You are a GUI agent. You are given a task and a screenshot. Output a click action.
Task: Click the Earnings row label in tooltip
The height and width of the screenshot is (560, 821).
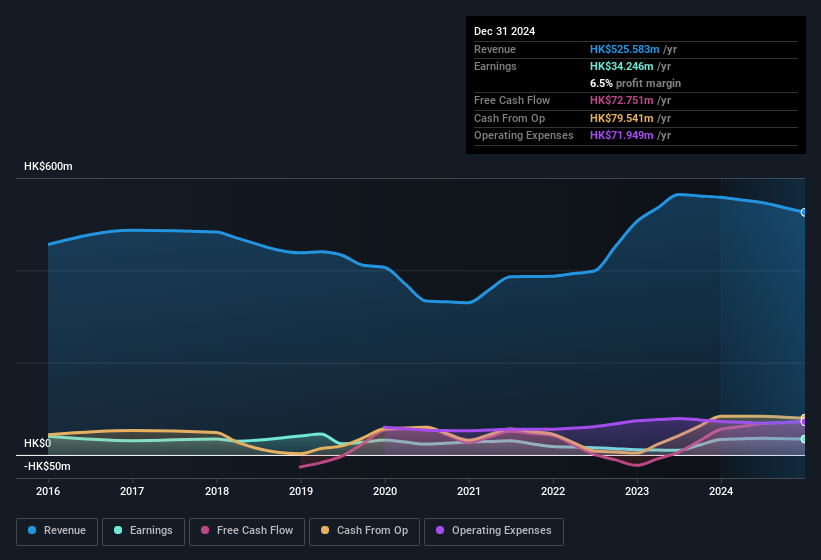point(495,66)
